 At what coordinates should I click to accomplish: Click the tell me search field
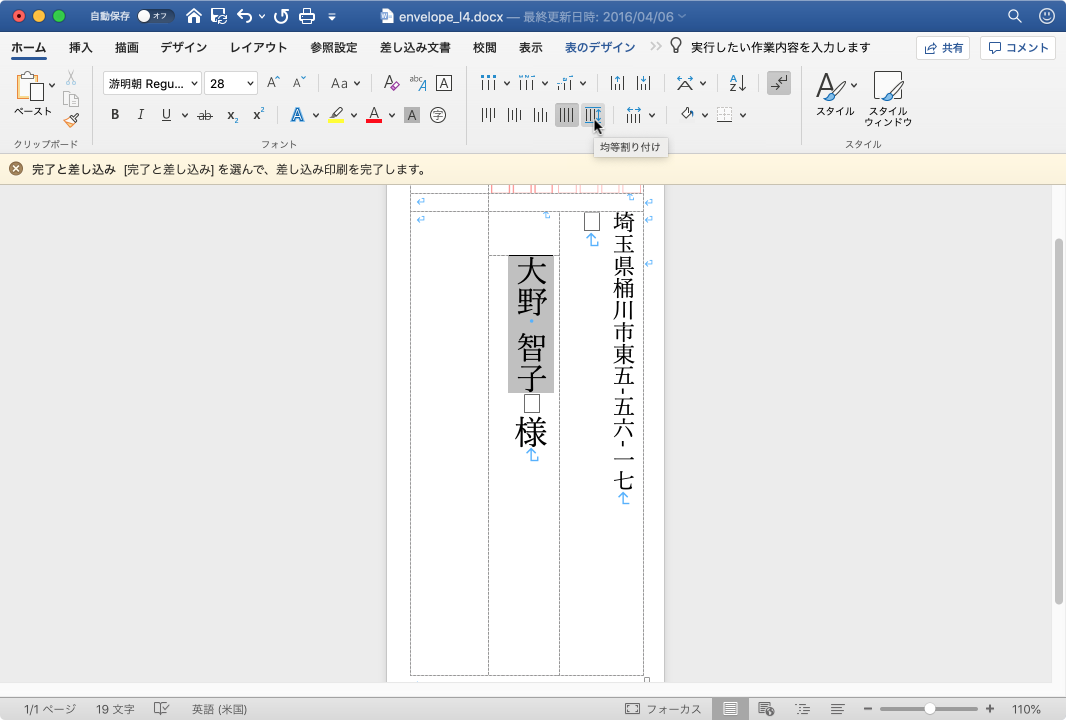pyautogui.click(x=780, y=48)
